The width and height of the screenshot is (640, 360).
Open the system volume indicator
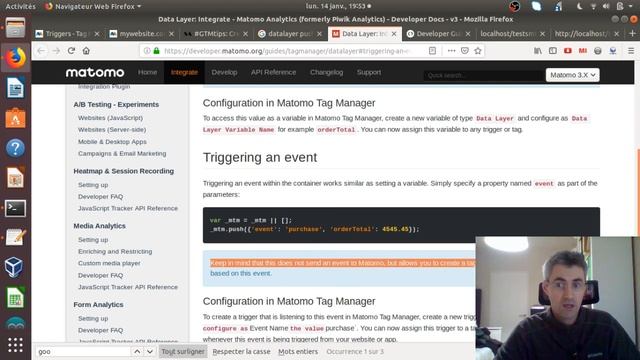click(606, 6)
